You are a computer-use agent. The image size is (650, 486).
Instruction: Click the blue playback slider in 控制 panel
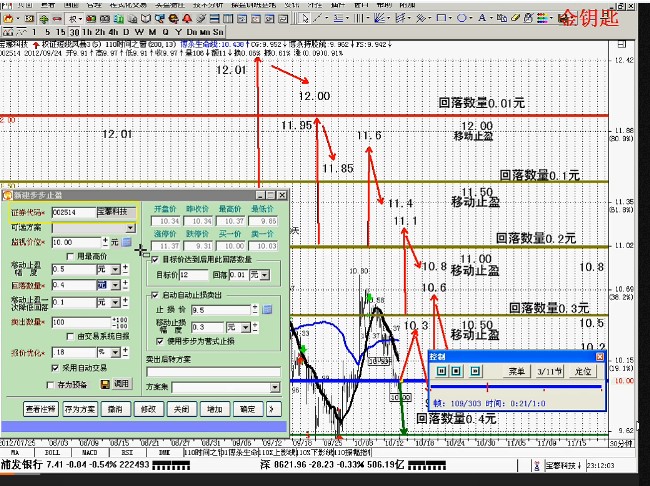[516, 387]
